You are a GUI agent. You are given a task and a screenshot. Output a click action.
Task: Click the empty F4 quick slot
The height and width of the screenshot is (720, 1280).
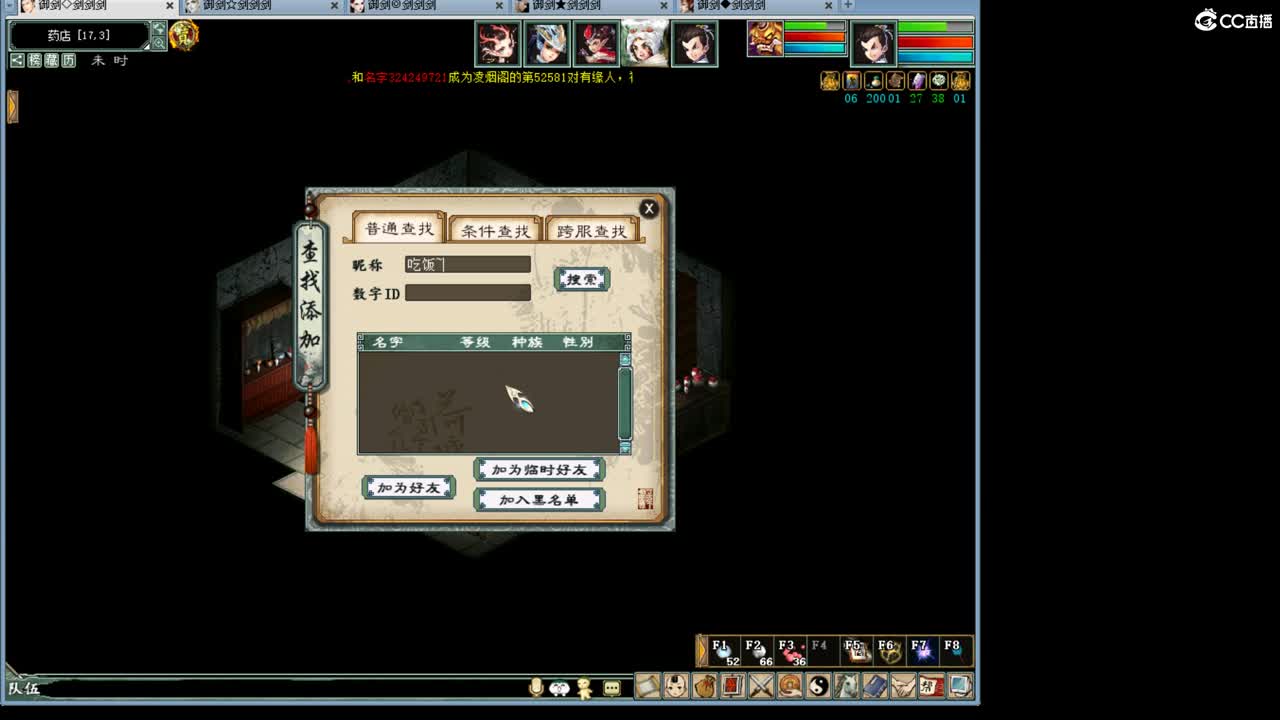823,652
